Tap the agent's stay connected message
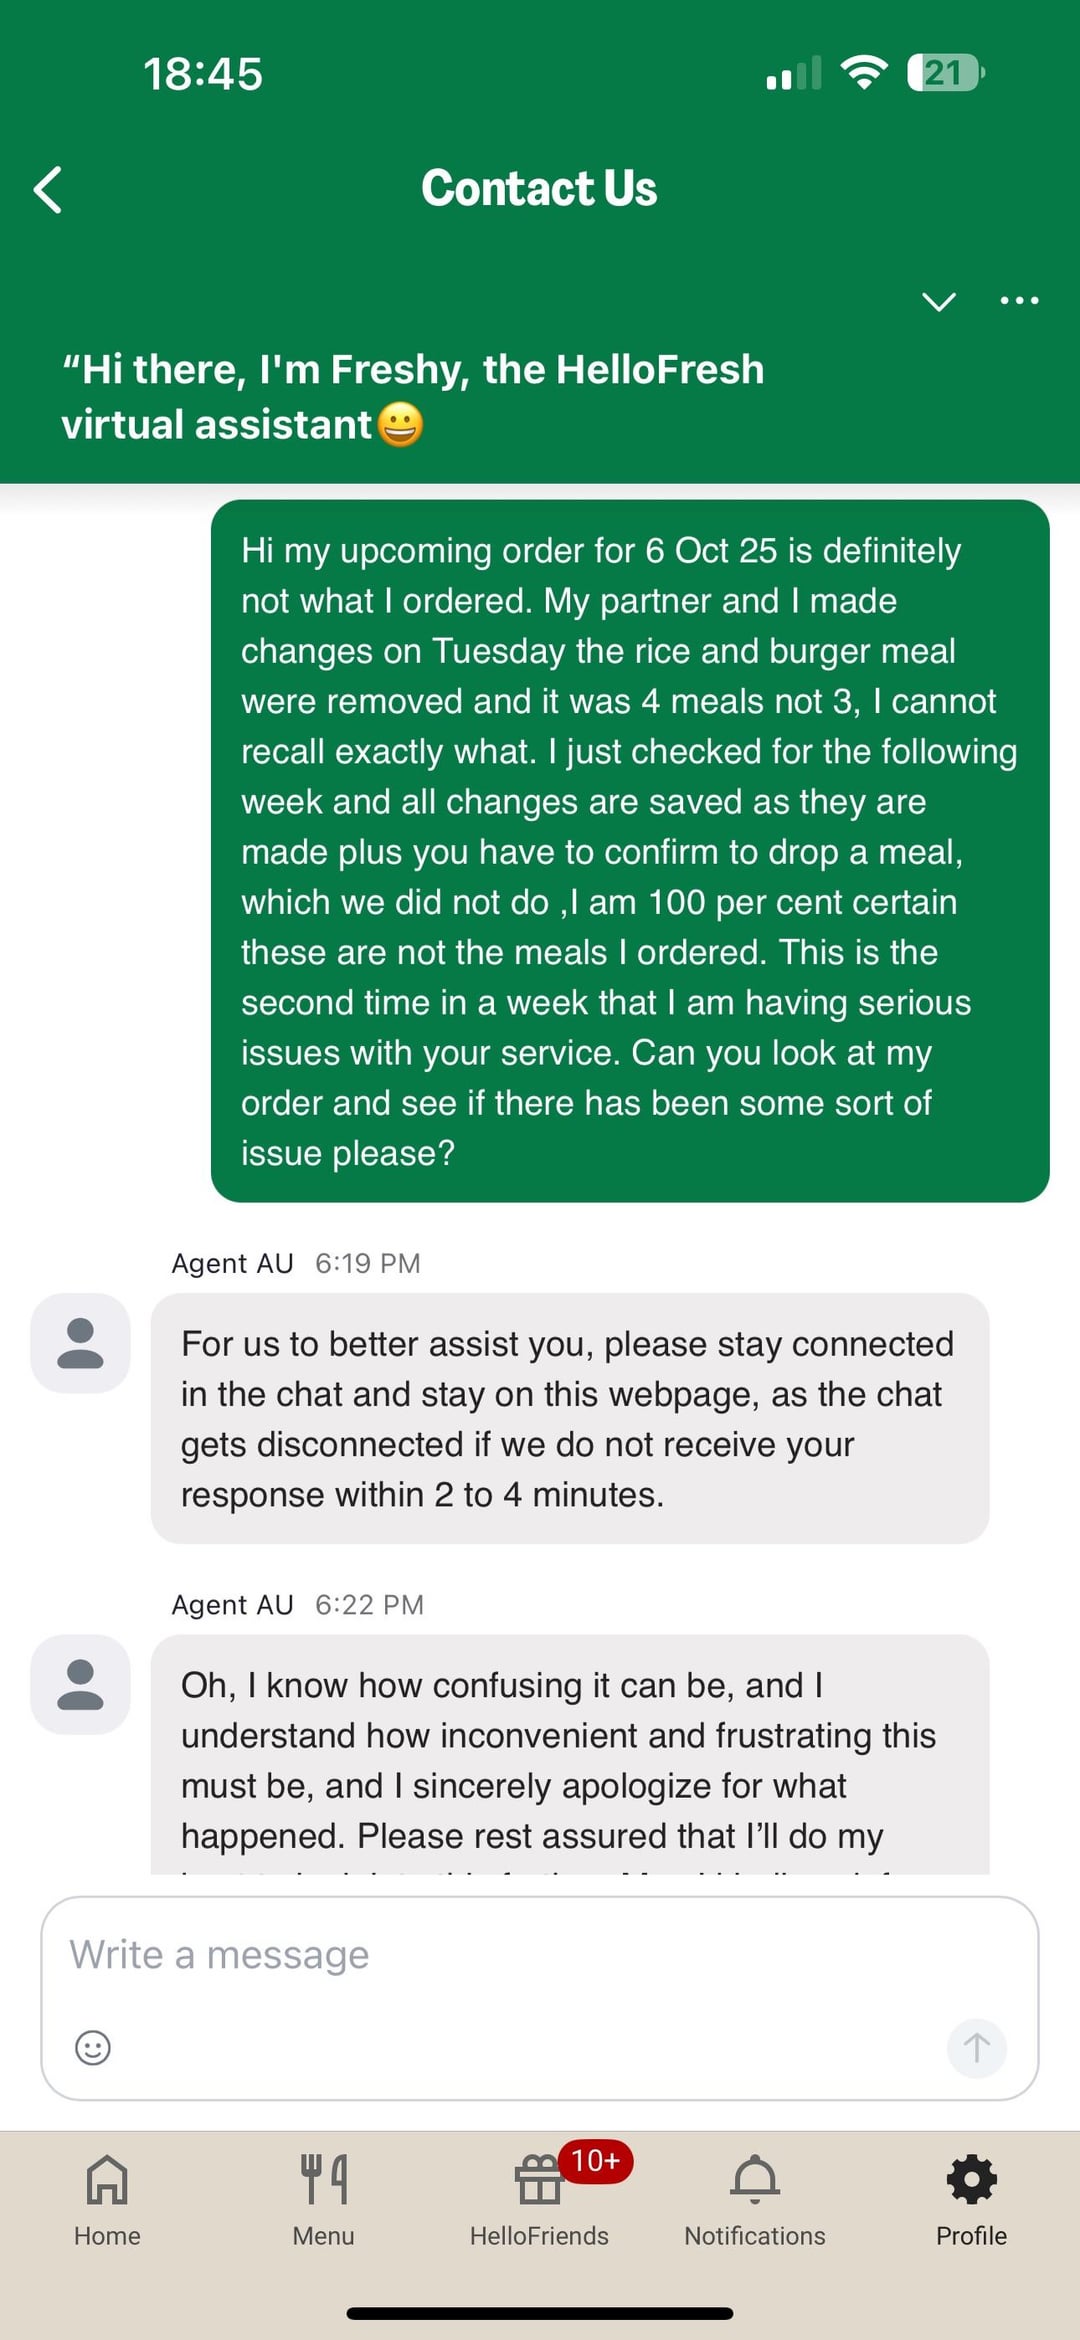Image resolution: width=1080 pixels, height=2340 pixels. pos(570,1418)
